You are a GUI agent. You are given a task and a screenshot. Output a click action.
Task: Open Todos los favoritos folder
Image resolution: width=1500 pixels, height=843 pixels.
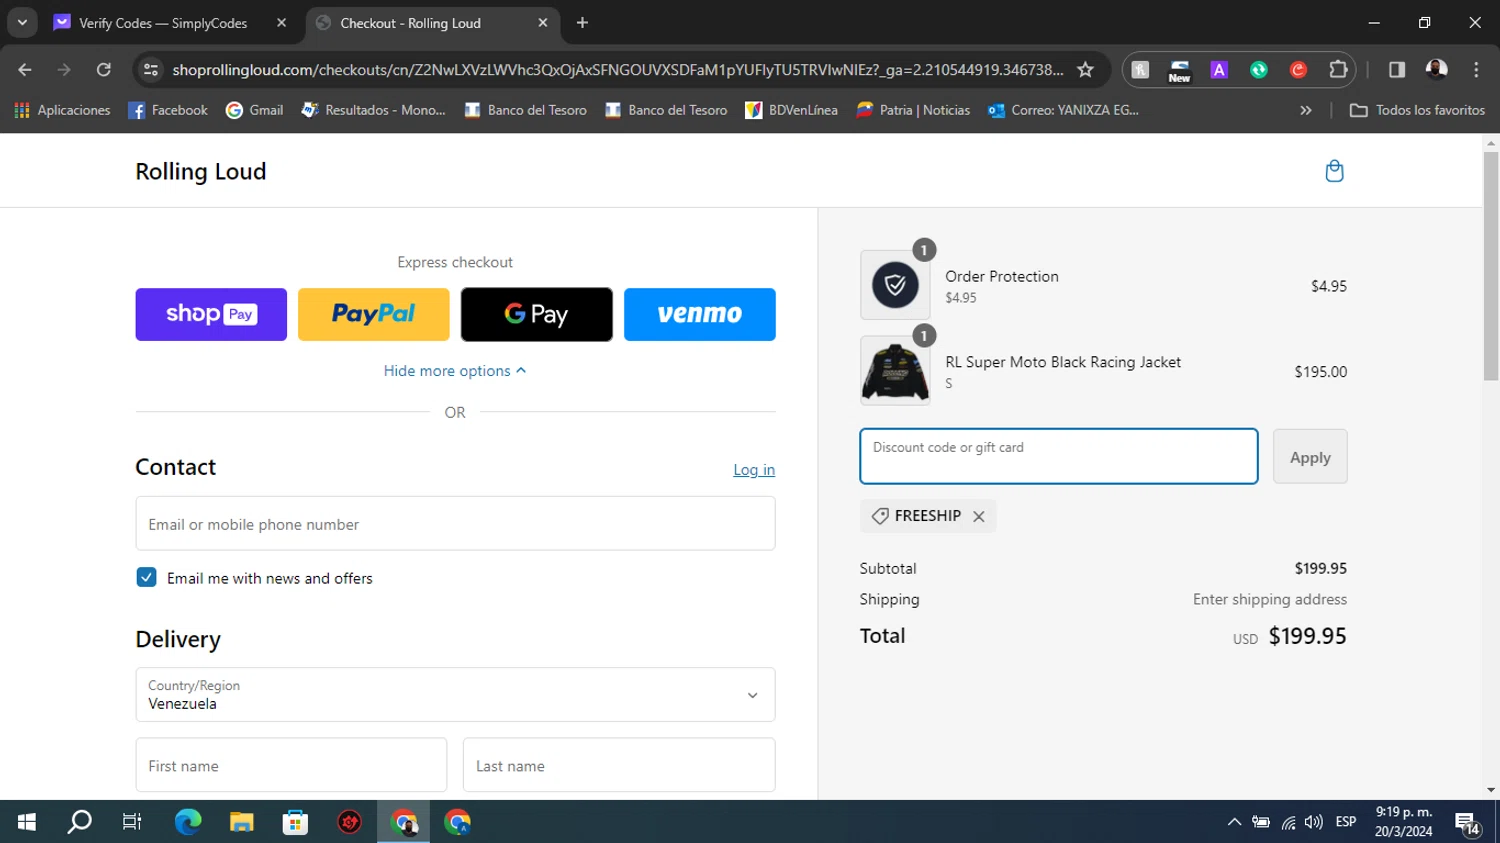1417,110
